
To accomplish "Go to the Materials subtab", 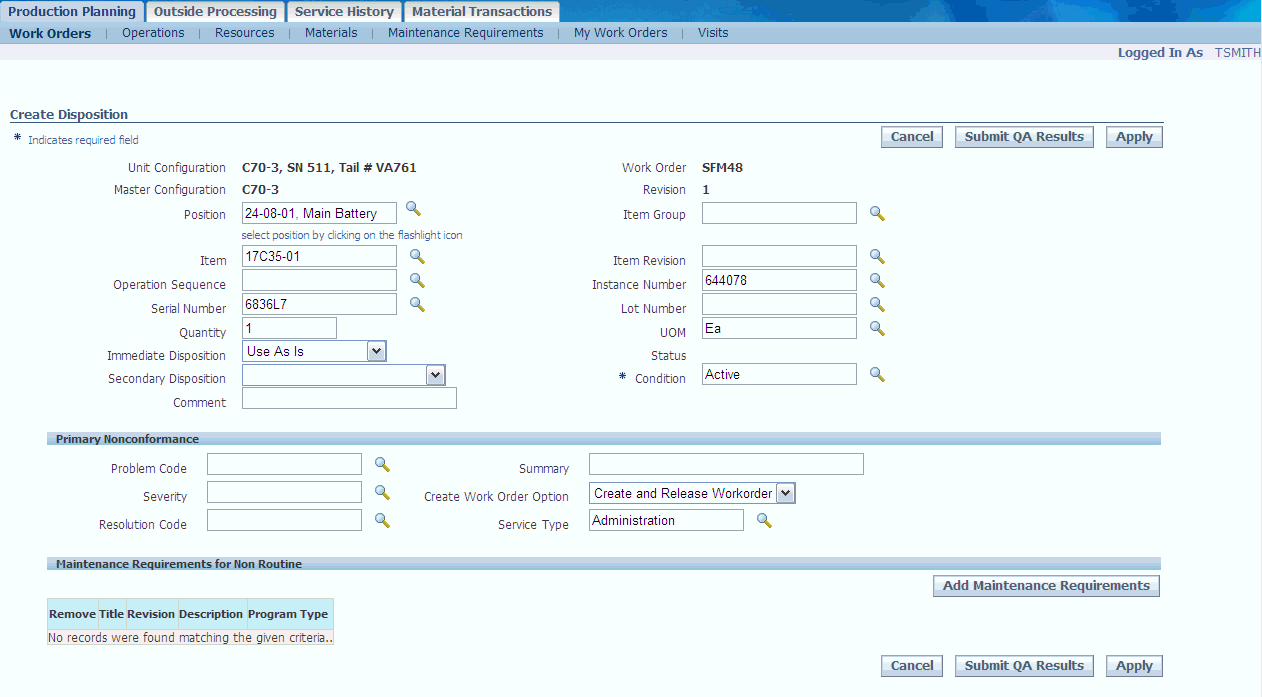I will (x=331, y=33).
